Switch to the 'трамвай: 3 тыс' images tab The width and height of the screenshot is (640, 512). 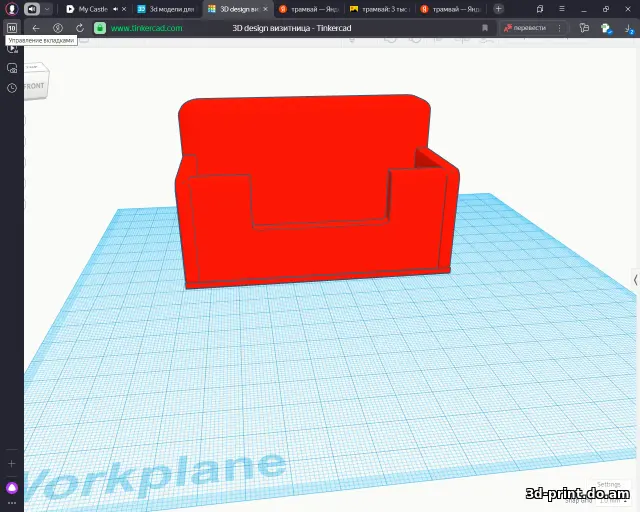click(380, 9)
